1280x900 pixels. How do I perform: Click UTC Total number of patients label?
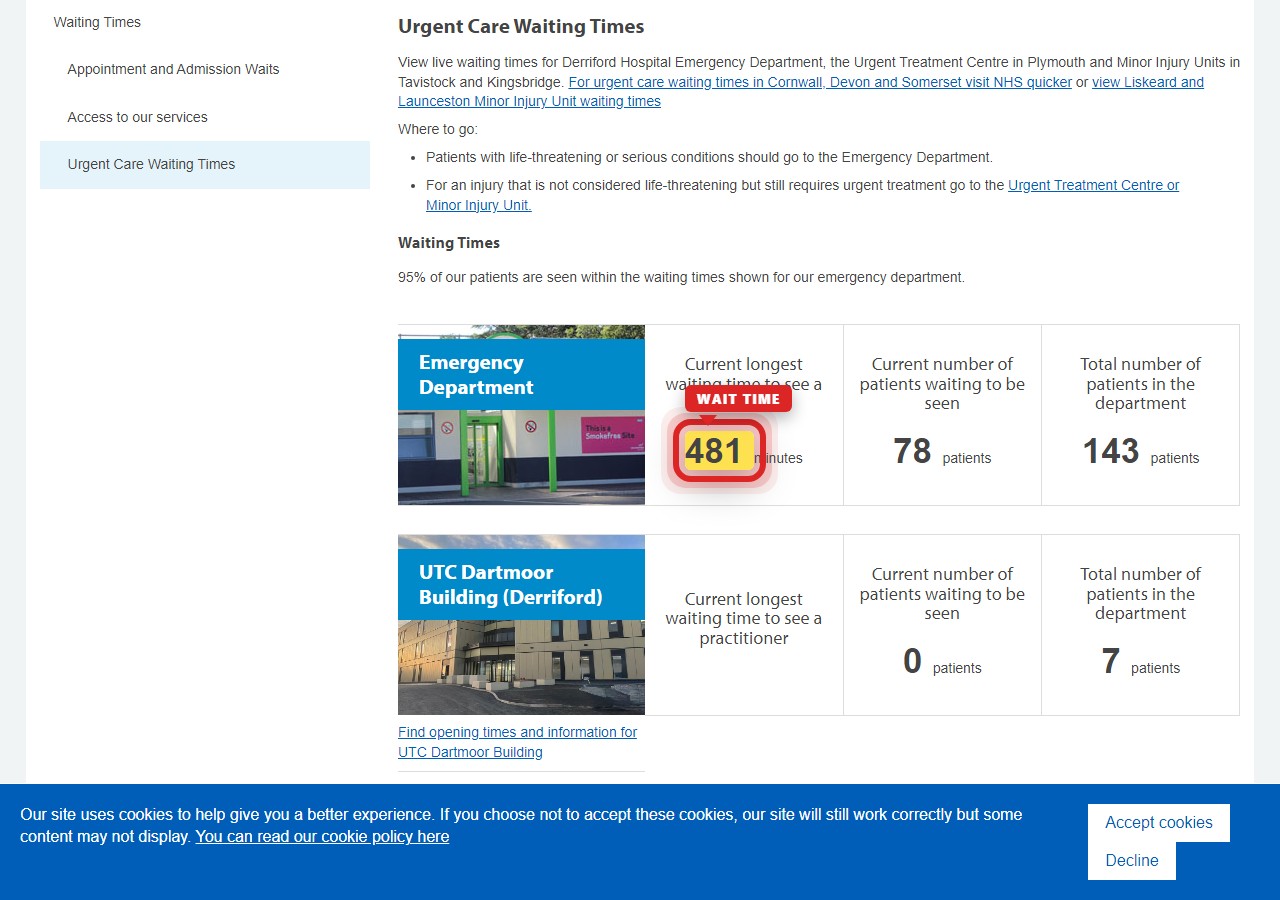1140,594
